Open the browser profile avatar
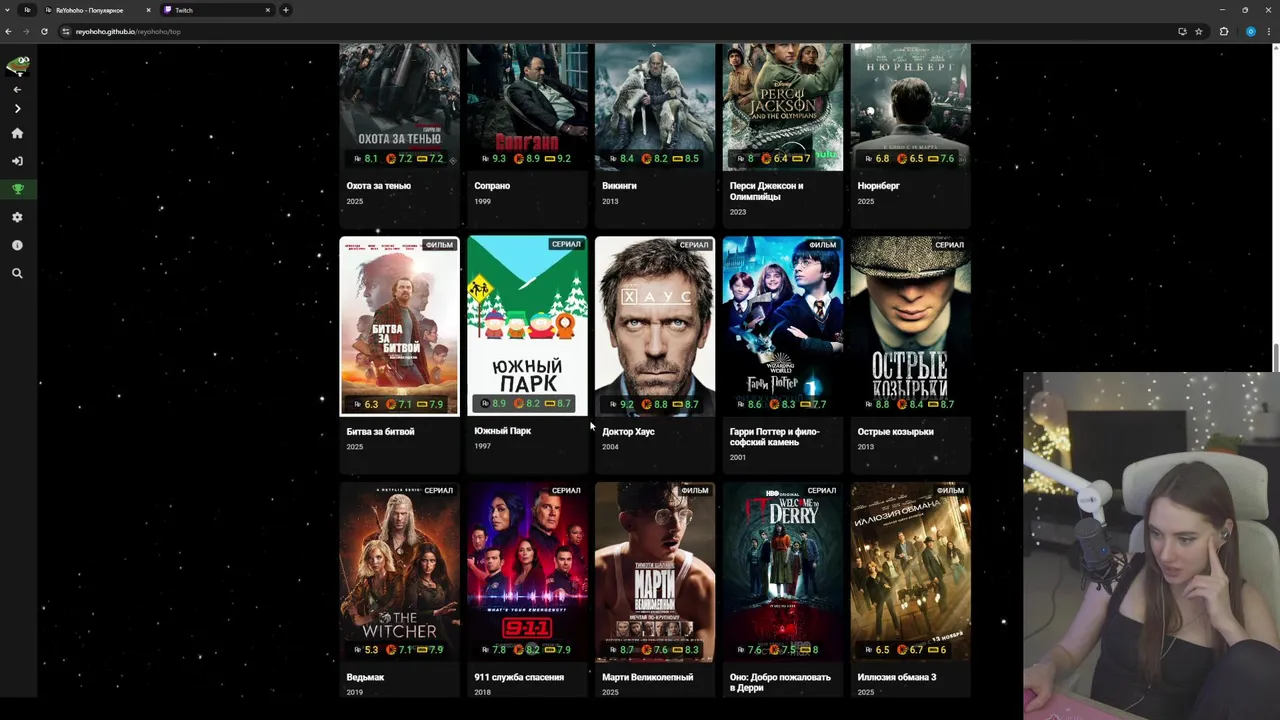The height and width of the screenshot is (720, 1280). pyautogui.click(x=1250, y=31)
